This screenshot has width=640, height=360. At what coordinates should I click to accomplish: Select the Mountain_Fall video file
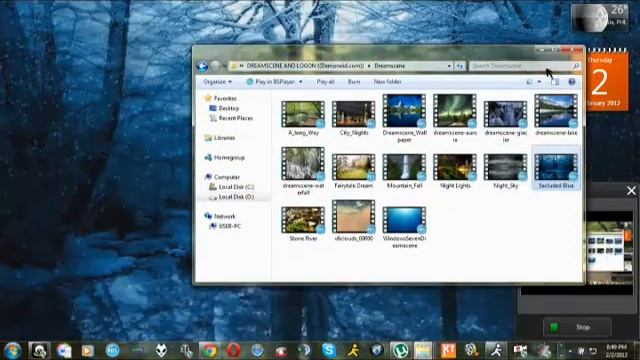tap(404, 171)
